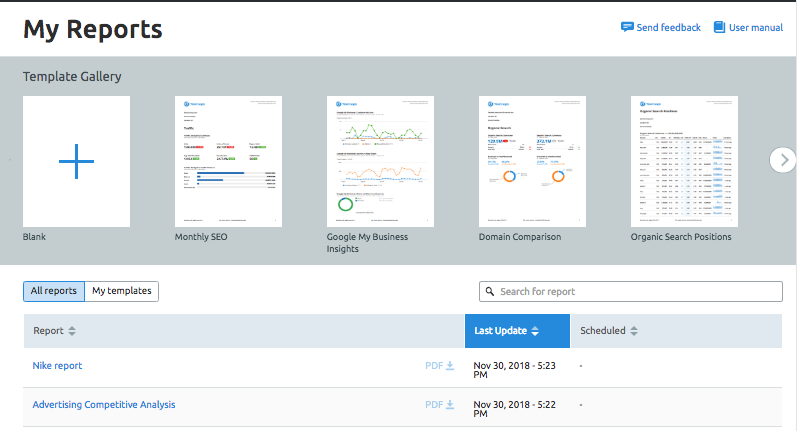Click the blue plus icon for Blank template
797x431 pixels.
point(76,161)
